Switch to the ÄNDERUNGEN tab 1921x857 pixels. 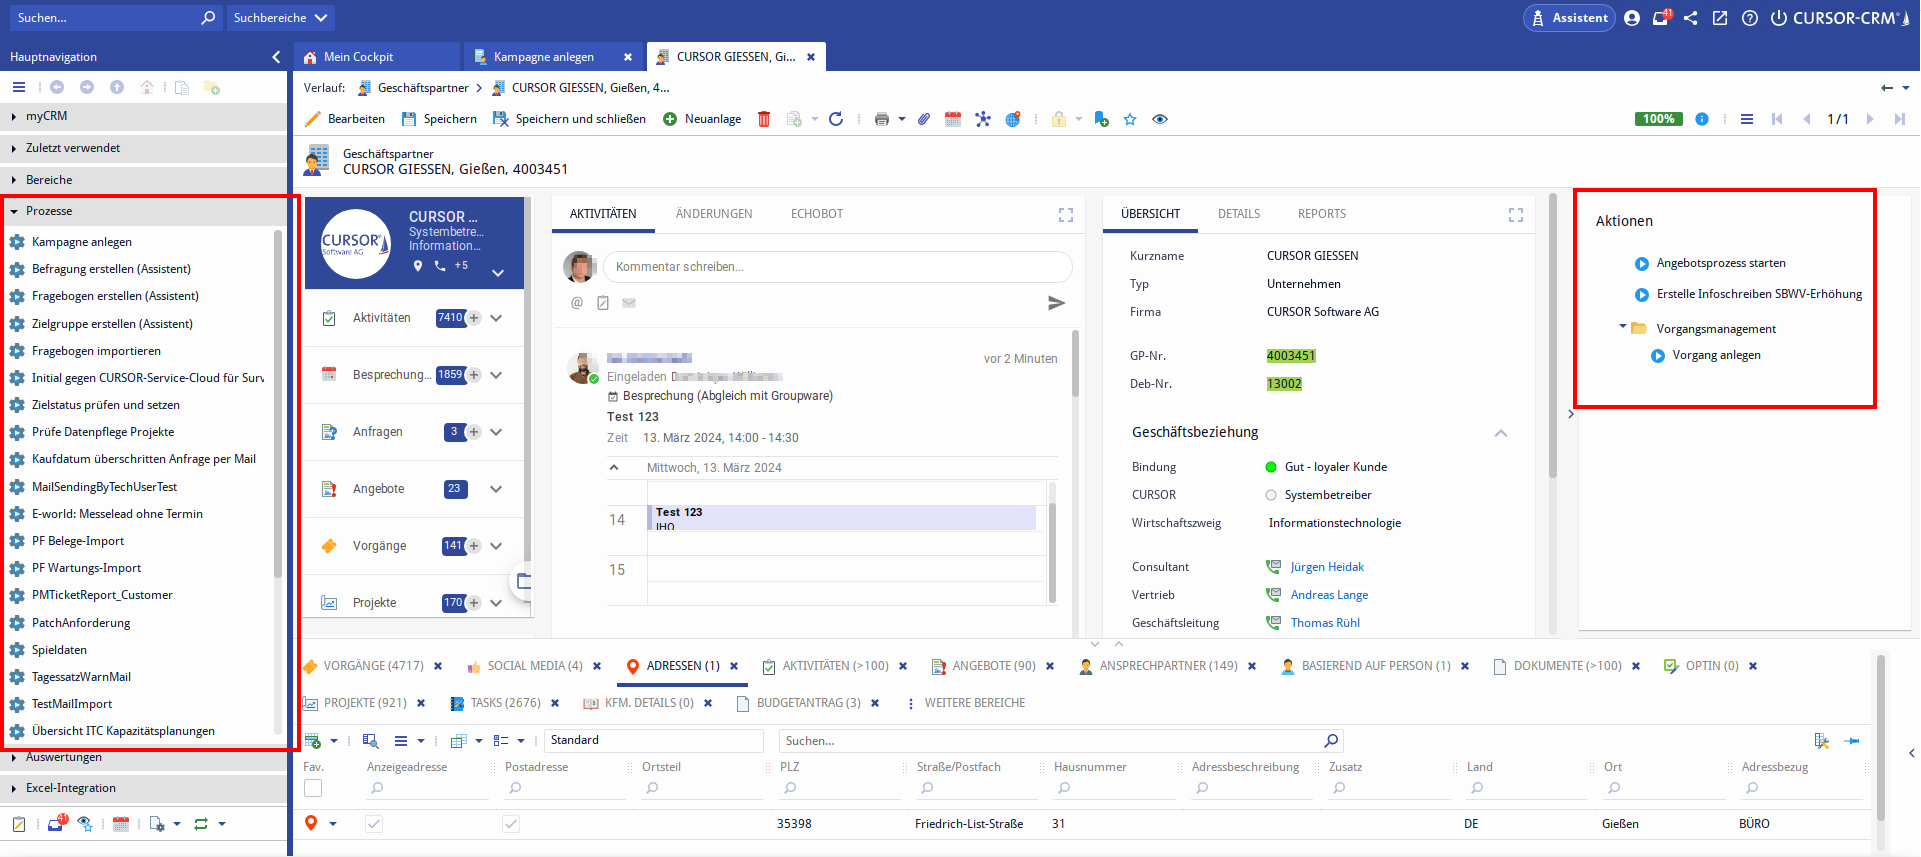coord(714,214)
